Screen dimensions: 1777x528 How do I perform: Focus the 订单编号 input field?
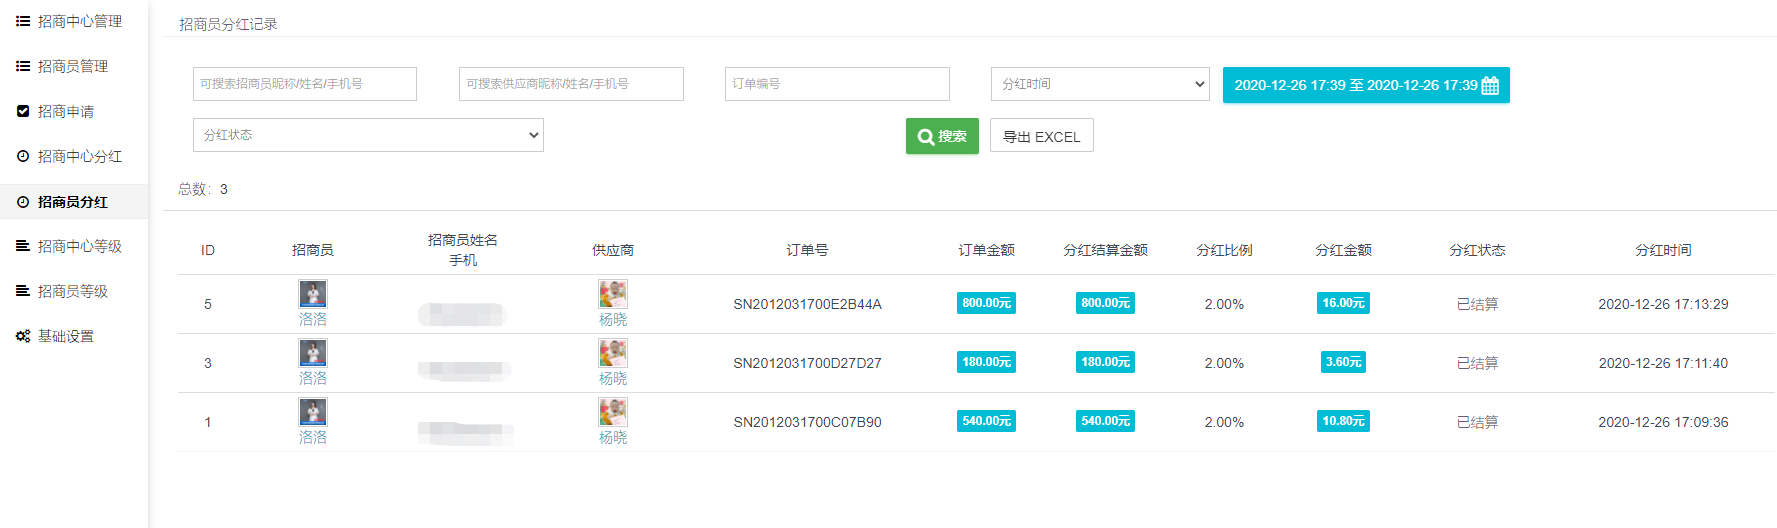pos(837,84)
